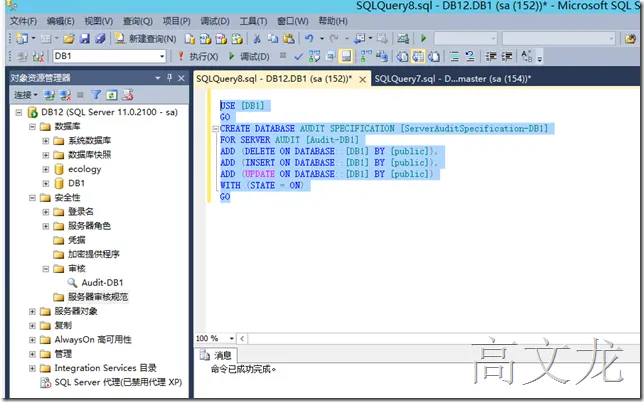Viewport: 644px width, 402px height.
Task: Open the 视图(V) menu
Action: click(99, 21)
